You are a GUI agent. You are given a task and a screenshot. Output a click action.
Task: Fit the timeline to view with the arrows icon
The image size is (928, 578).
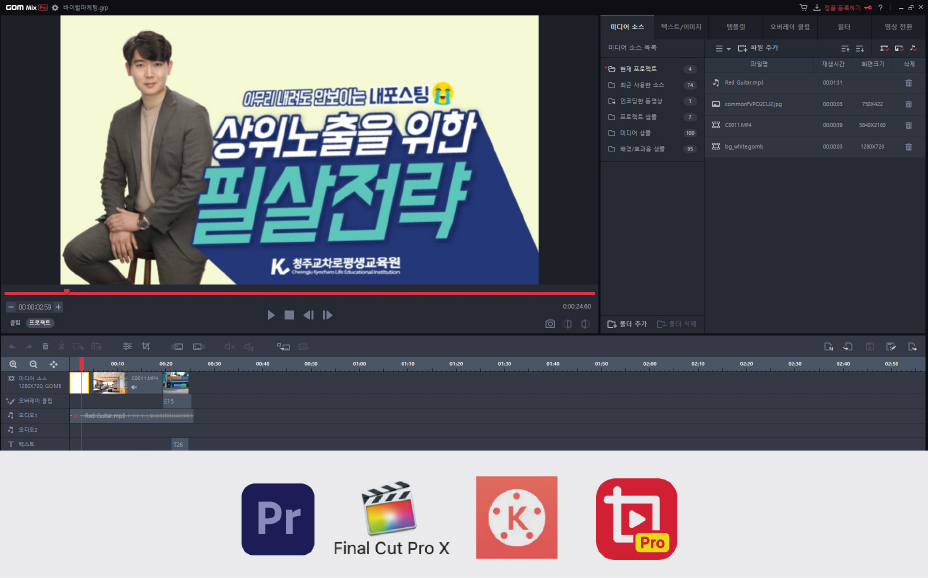tap(53, 364)
